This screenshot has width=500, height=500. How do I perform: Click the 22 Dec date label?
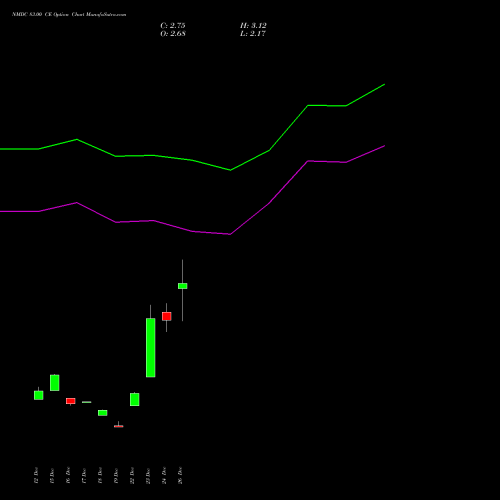click(132, 476)
